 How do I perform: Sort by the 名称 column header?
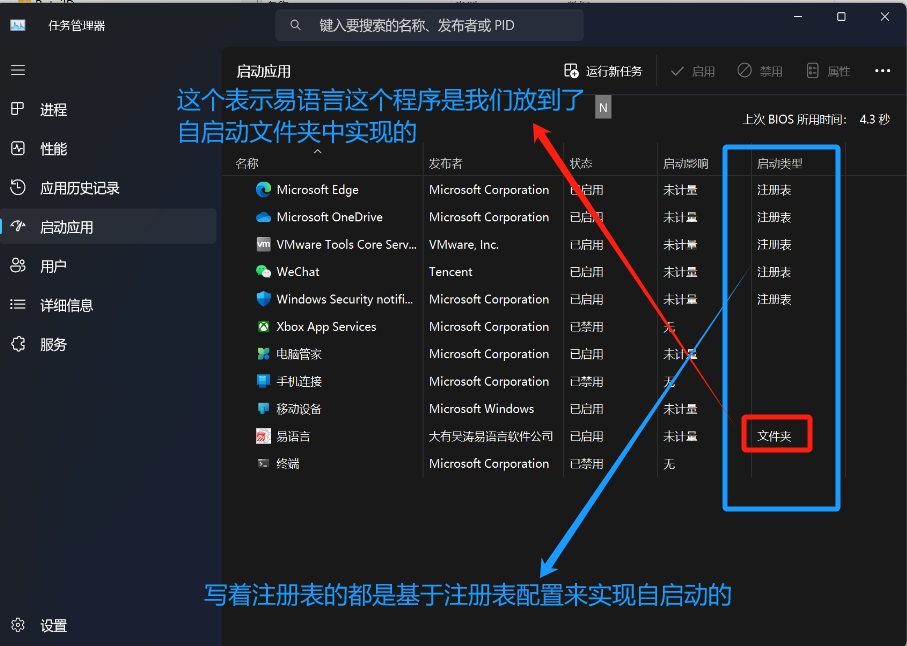247,164
